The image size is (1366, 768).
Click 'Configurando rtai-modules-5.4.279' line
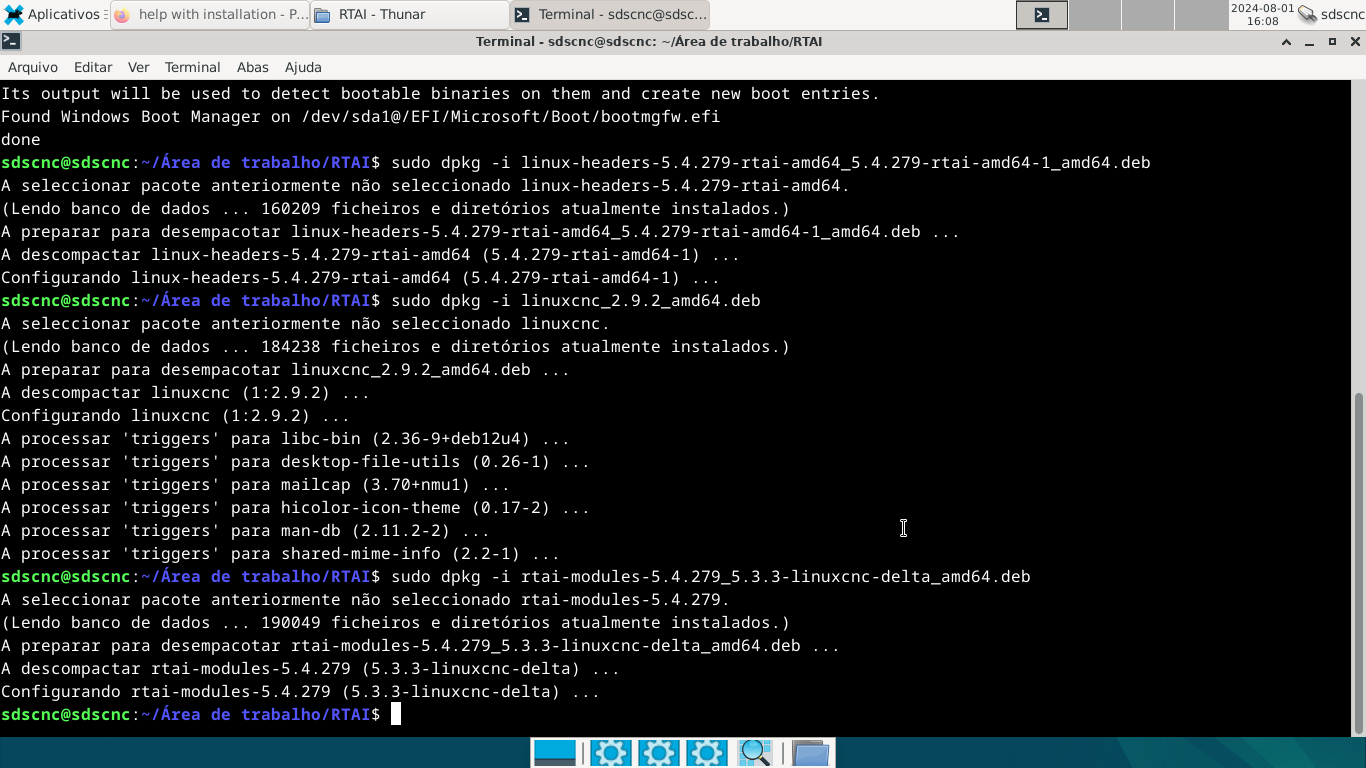301,692
